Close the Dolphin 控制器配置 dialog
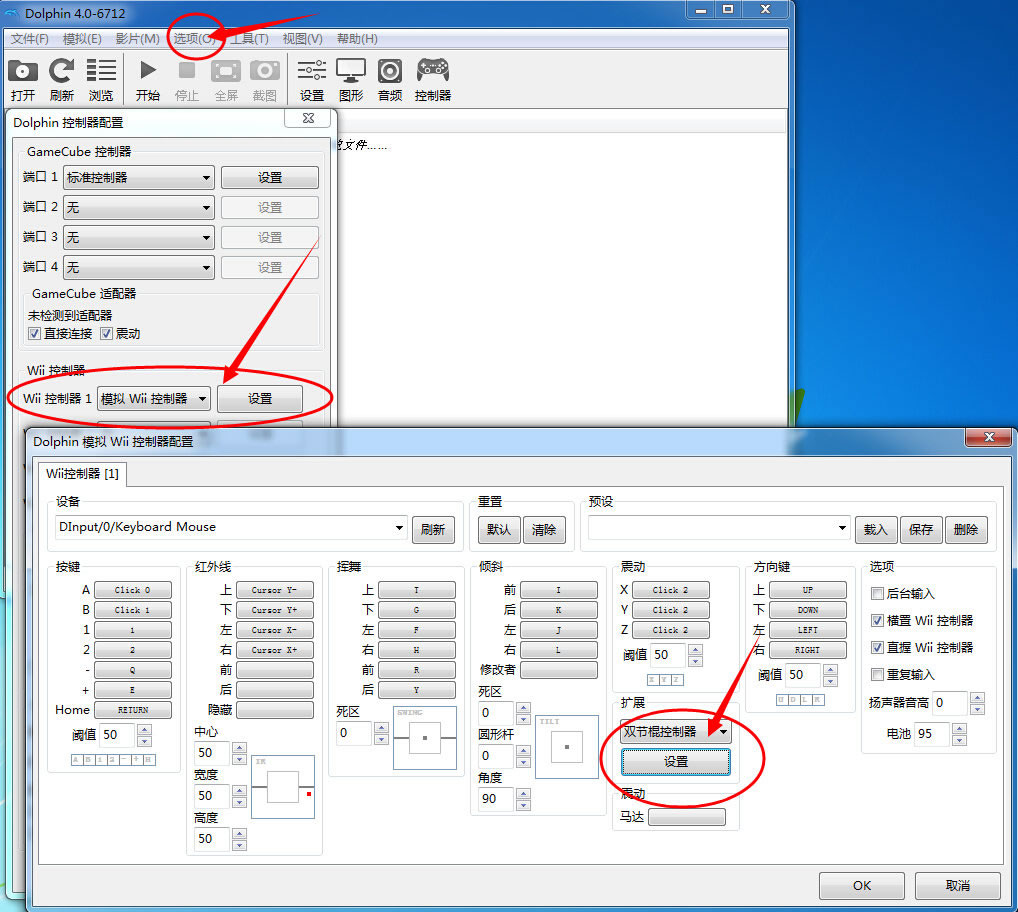 (x=308, y=118)
